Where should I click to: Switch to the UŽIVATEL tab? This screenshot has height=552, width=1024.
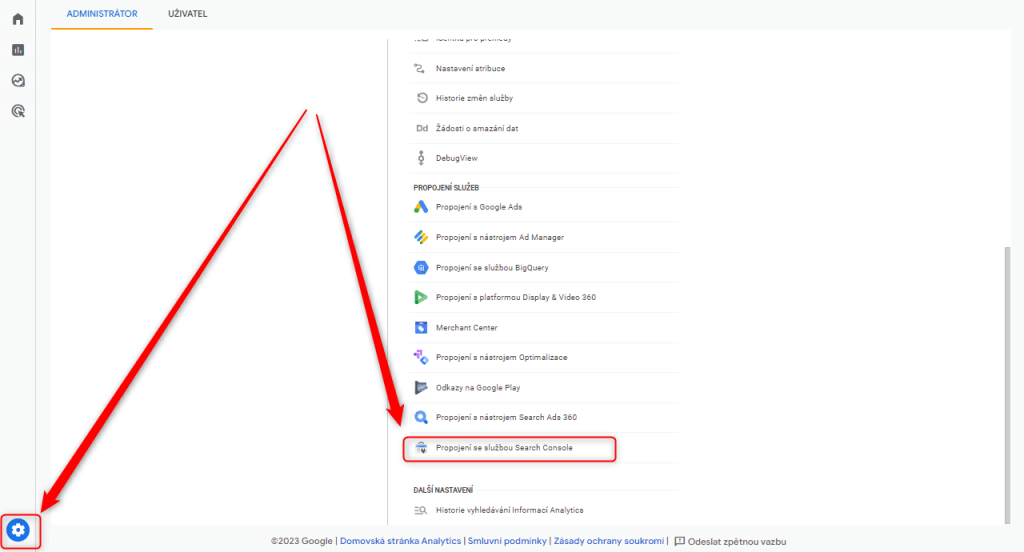pos(188,13)
